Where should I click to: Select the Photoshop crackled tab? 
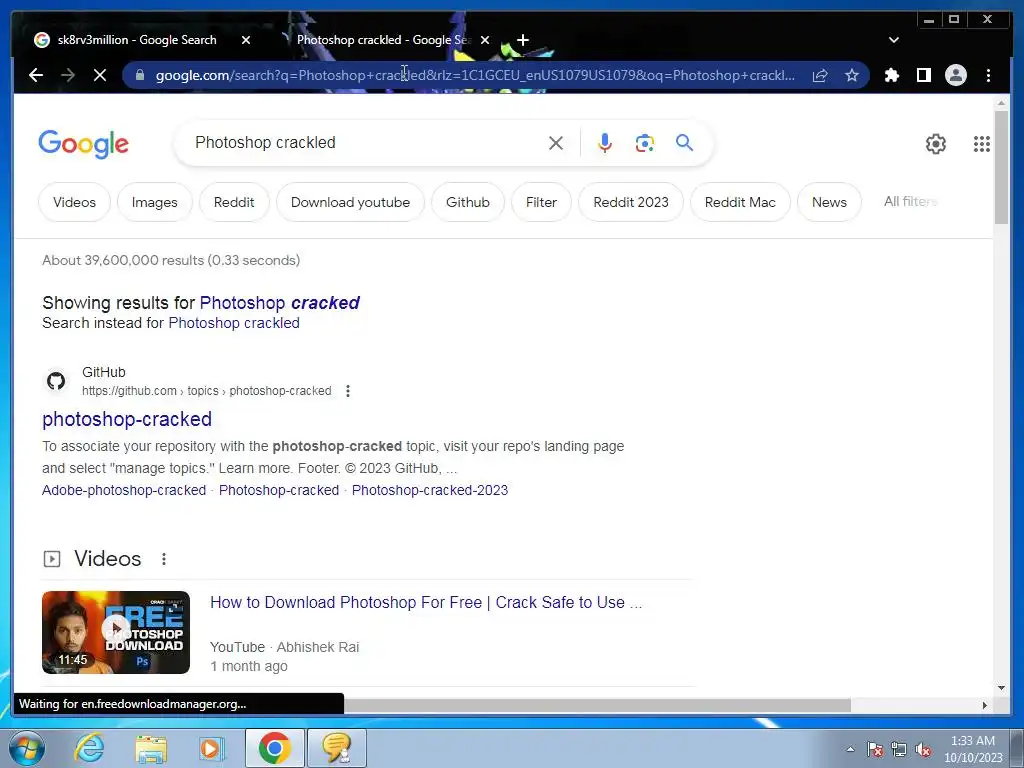(x=382, y=40)
